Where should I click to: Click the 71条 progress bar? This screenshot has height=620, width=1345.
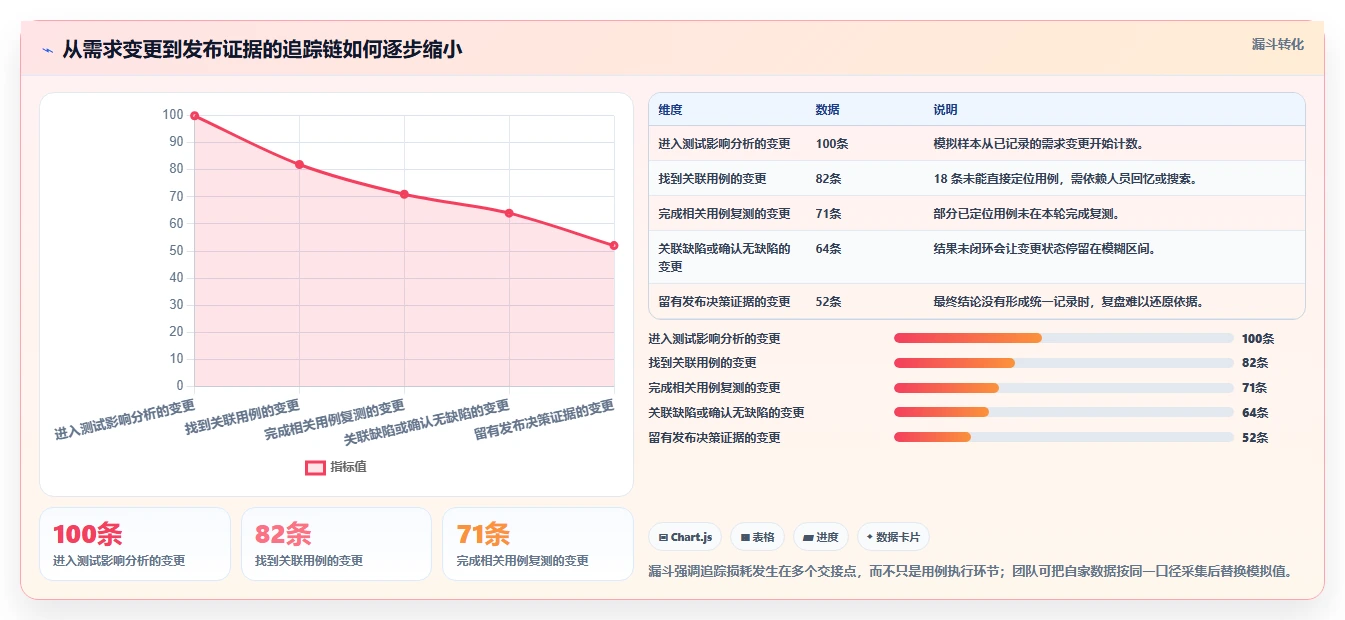(x=1064, y=388)
